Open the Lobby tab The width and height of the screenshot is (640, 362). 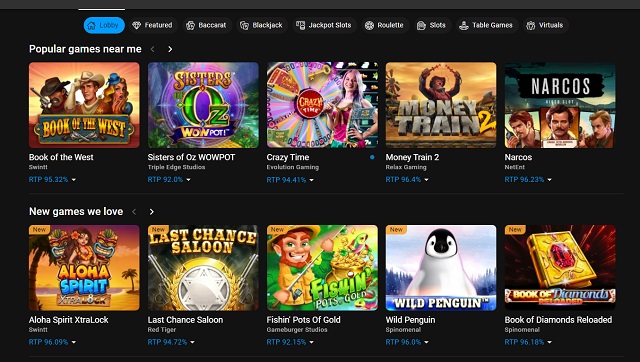pyautogui.click(x=104, y=25)
